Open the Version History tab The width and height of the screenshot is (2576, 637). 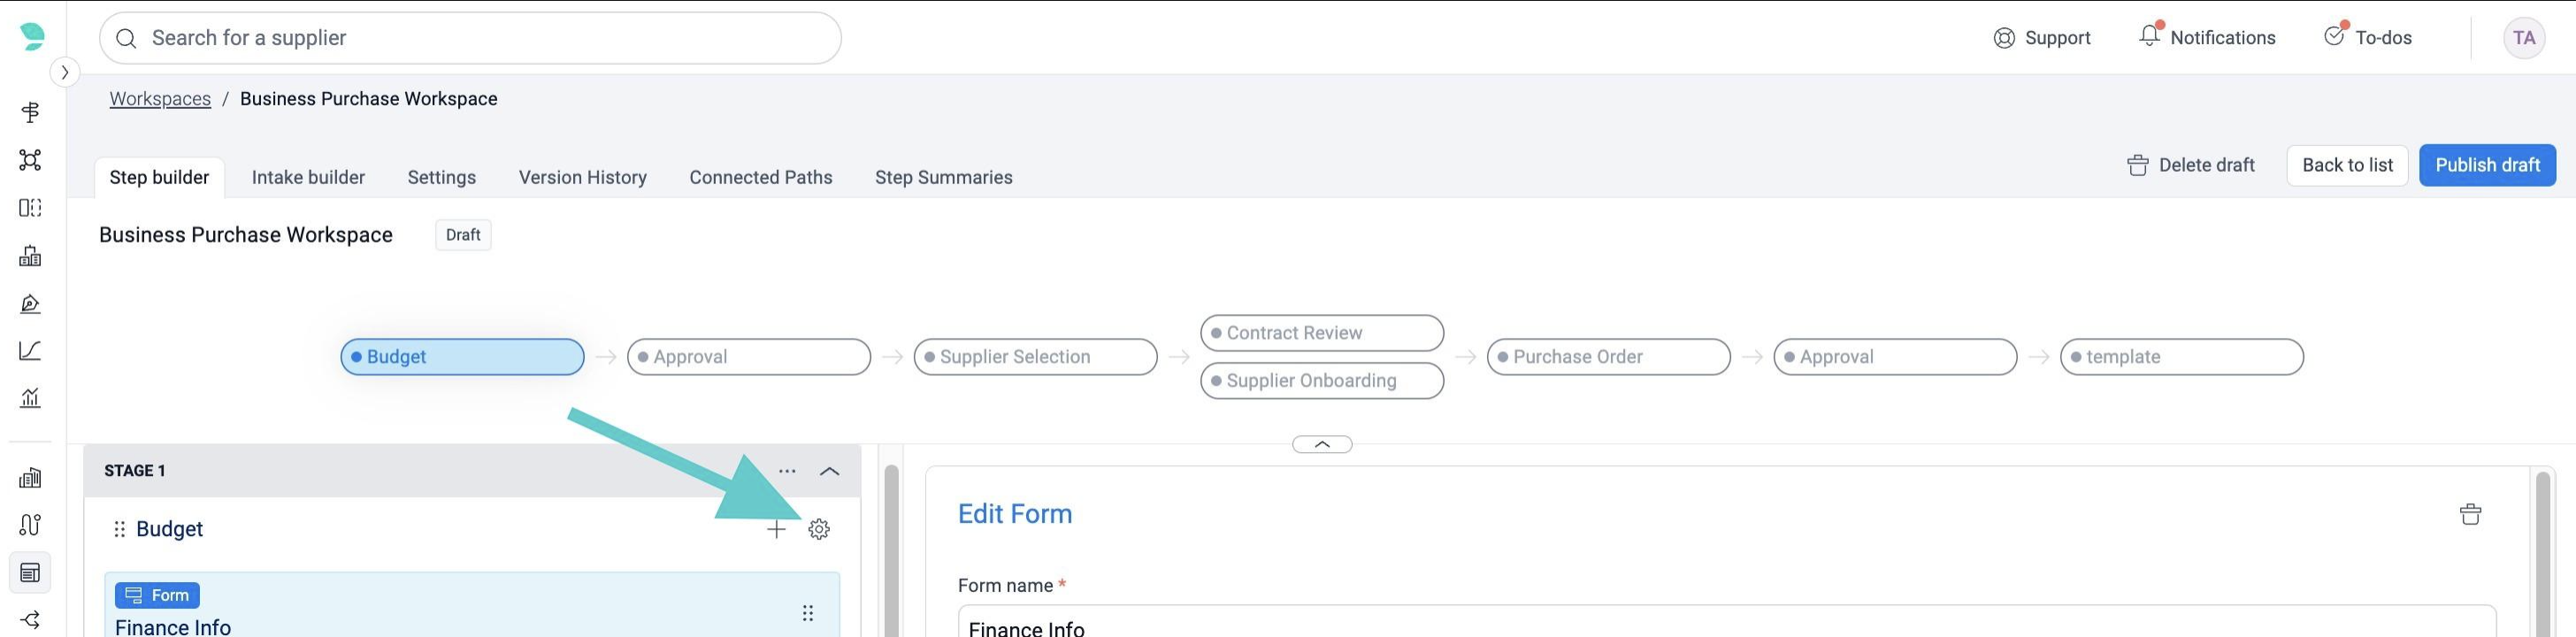pyautogui.click(x=582, y=177)
